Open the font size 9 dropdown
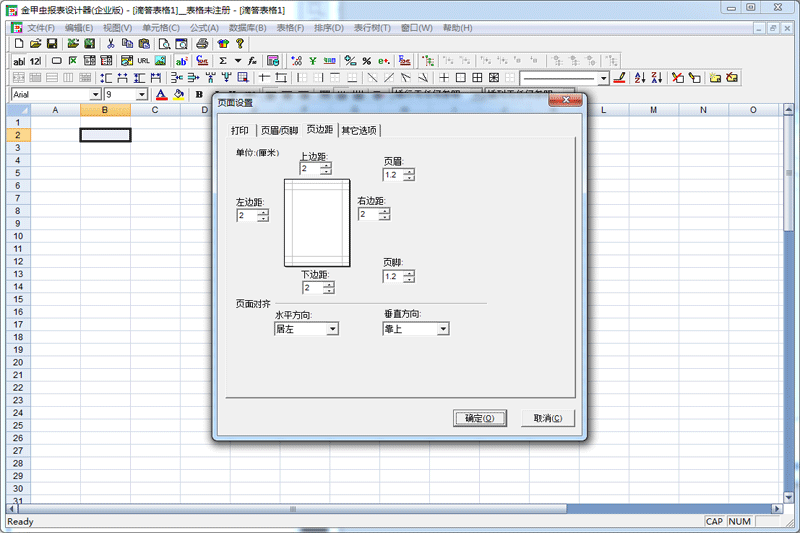The image size is (800, 533). tap(141, 94)
